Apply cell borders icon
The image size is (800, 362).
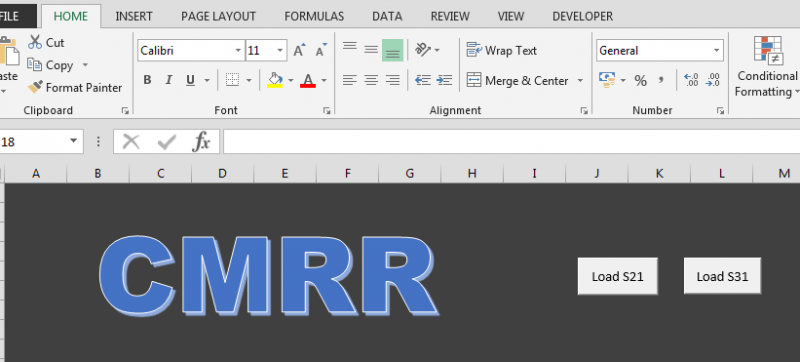tap(233, 80)
